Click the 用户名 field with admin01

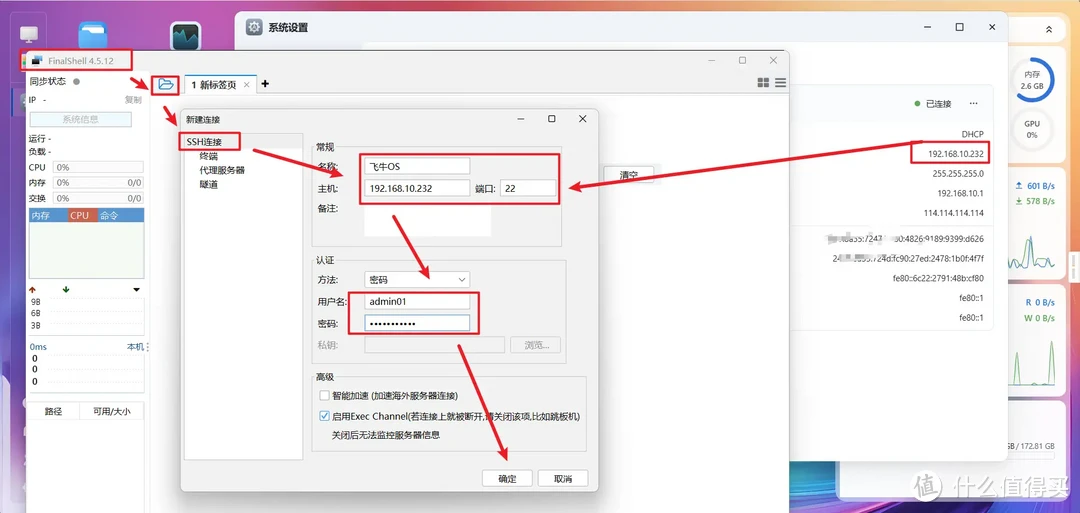(417, 301)
